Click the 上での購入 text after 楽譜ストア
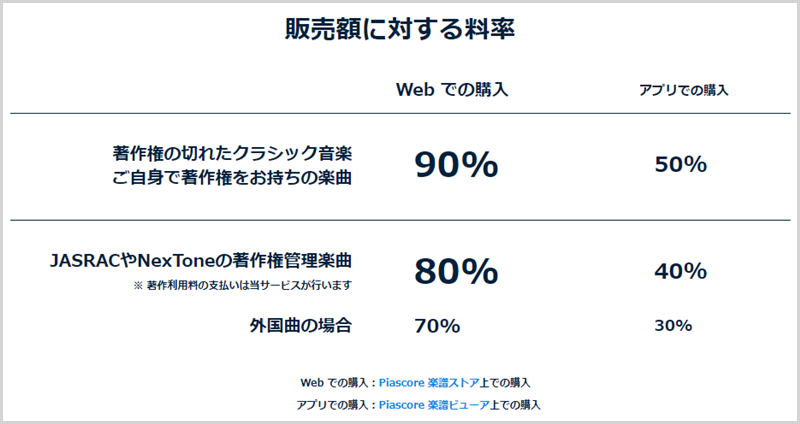This screenshot has width=800, height=424. tap(505, 383)
